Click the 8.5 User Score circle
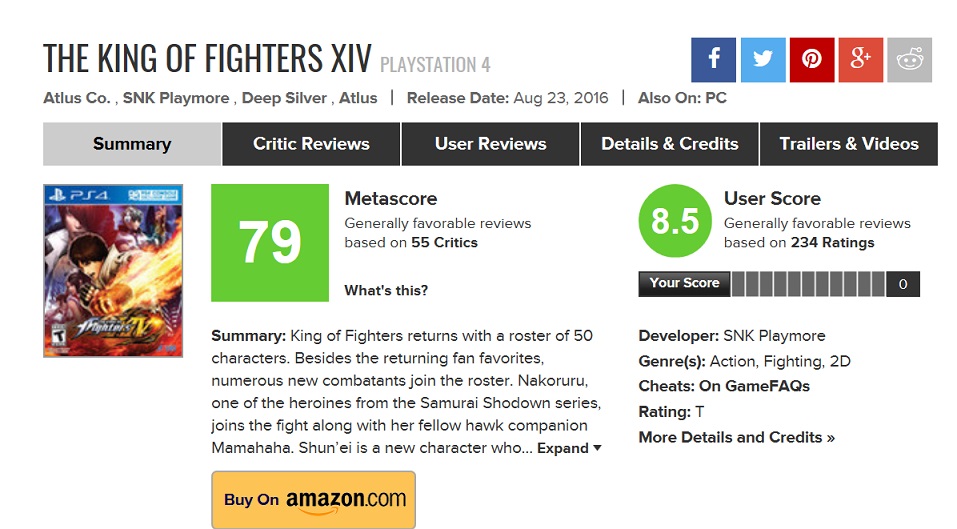 (675, 222)
